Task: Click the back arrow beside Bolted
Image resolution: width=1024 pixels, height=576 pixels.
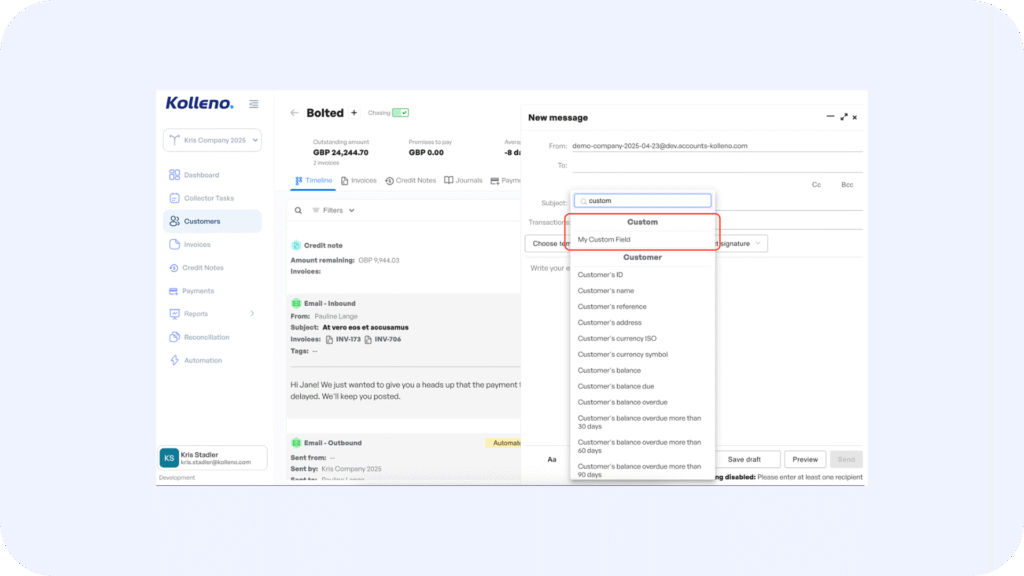Action: tap(294, 113)
